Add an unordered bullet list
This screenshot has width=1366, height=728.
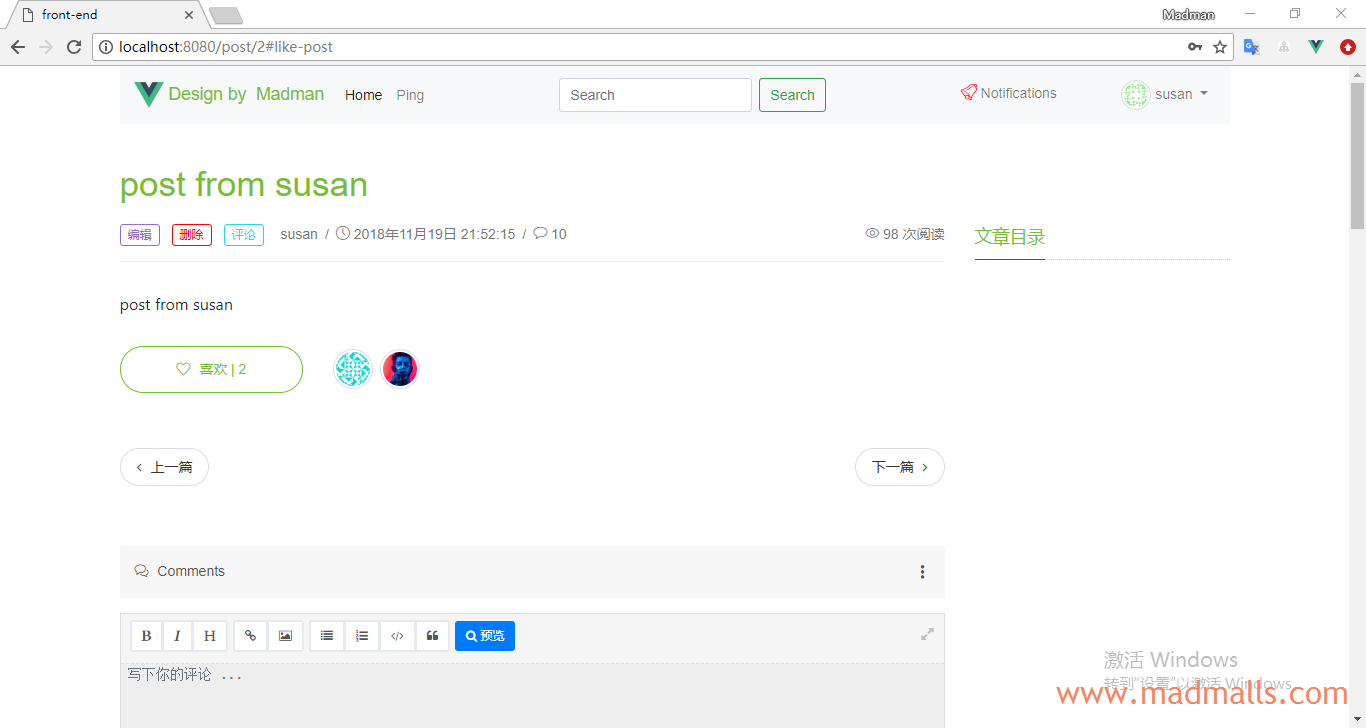pos(327,636)
